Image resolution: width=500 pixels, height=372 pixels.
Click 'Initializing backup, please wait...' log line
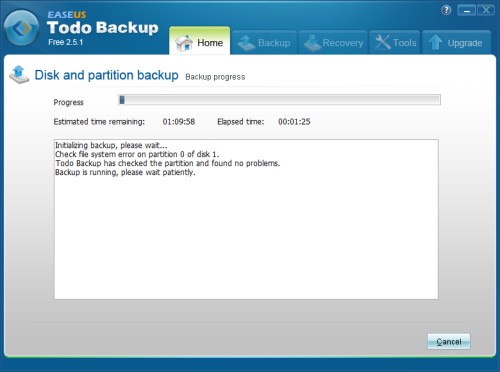pos(111,145)
